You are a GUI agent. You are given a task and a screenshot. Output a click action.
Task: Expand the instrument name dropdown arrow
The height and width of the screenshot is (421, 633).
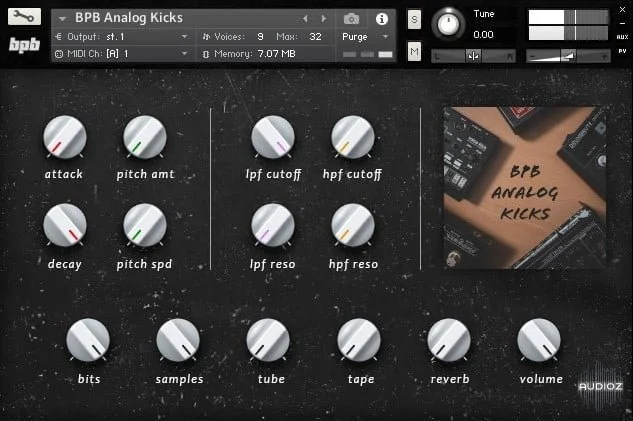pos(62,19)
